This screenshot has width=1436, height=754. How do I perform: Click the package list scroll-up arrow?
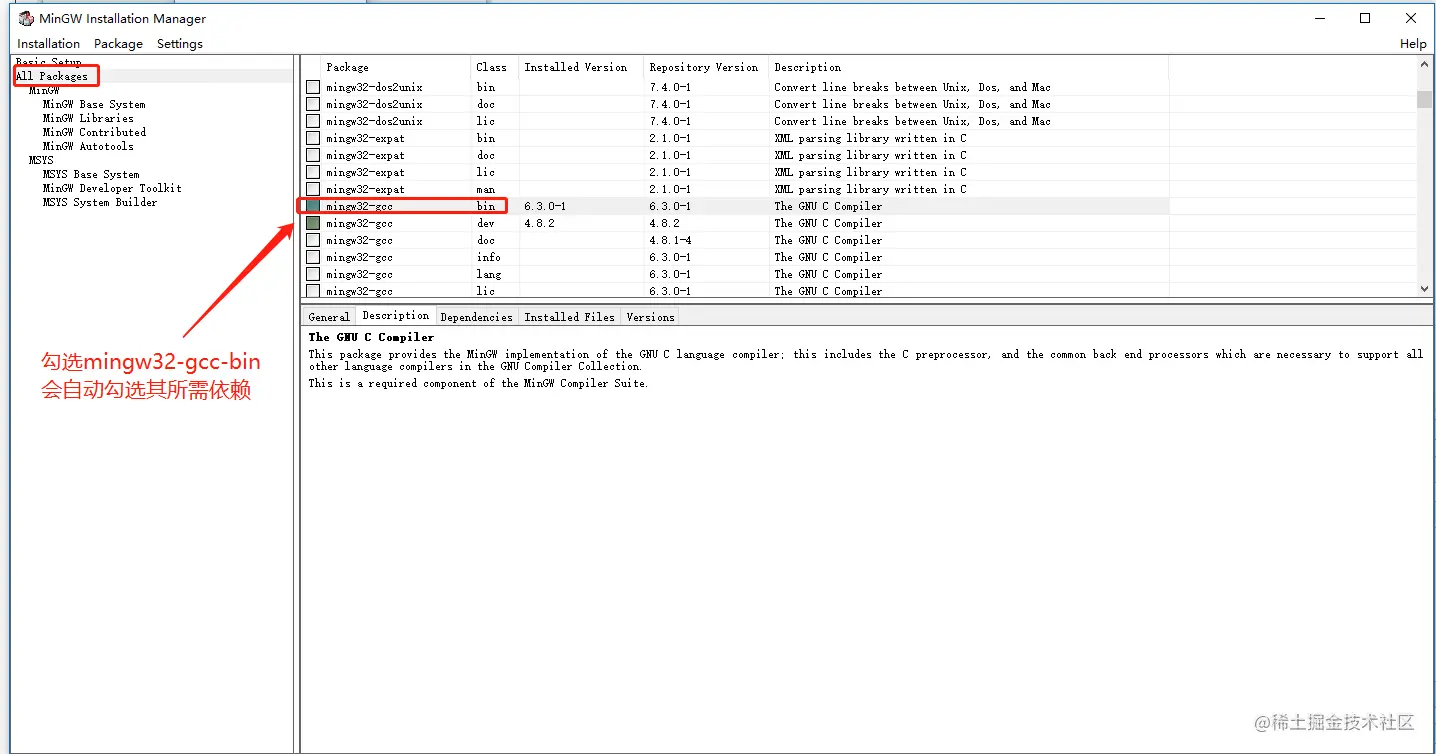tap(1425, 65)
